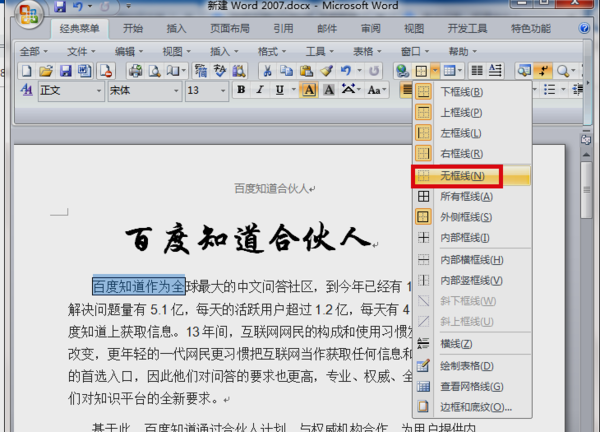Open the 工具 classic menu
Viewport: 600px width, 432px height.
pos(319,51)
